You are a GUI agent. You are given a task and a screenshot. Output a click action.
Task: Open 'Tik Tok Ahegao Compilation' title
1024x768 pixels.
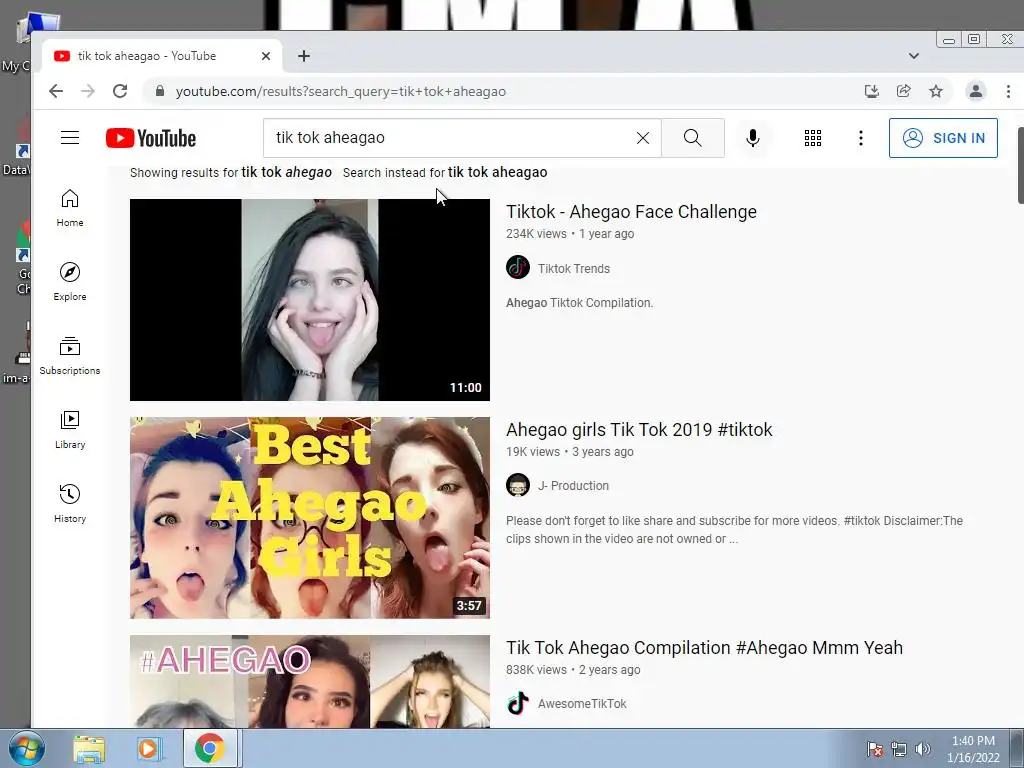coord(705,648)
